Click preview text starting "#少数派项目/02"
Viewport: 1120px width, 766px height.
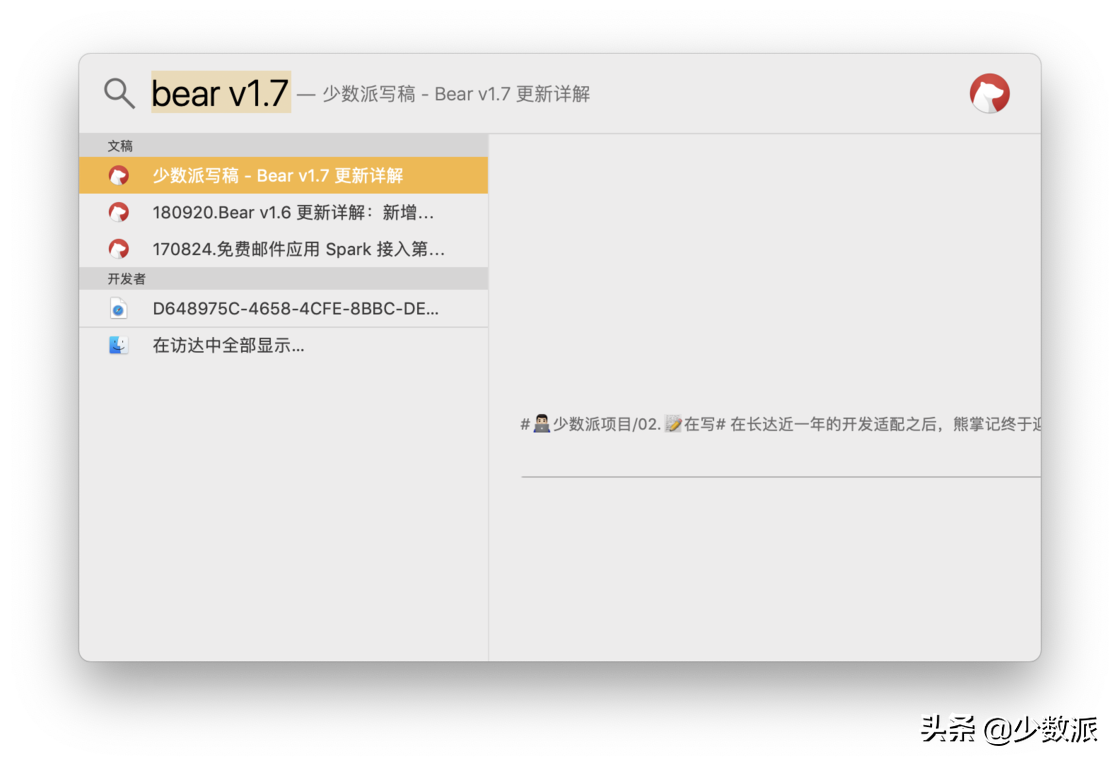point(780,424)
